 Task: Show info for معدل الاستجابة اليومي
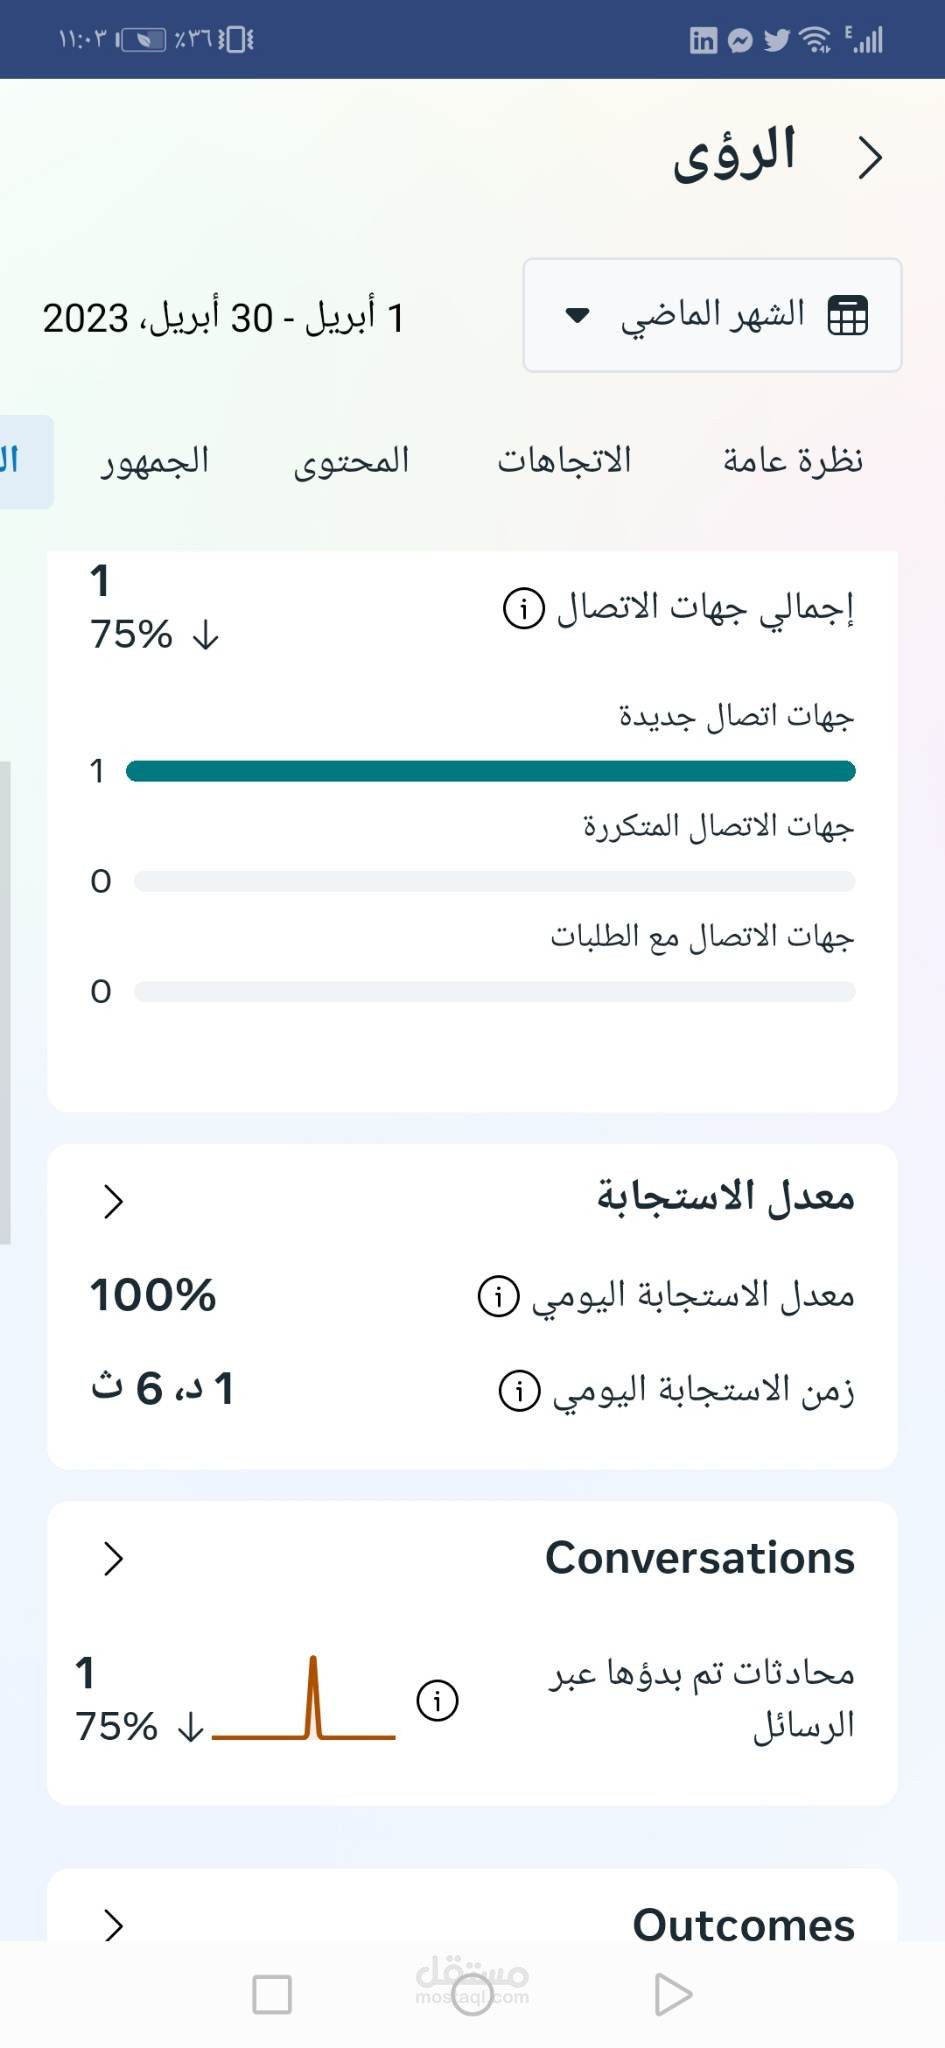tap(498, 1296)
